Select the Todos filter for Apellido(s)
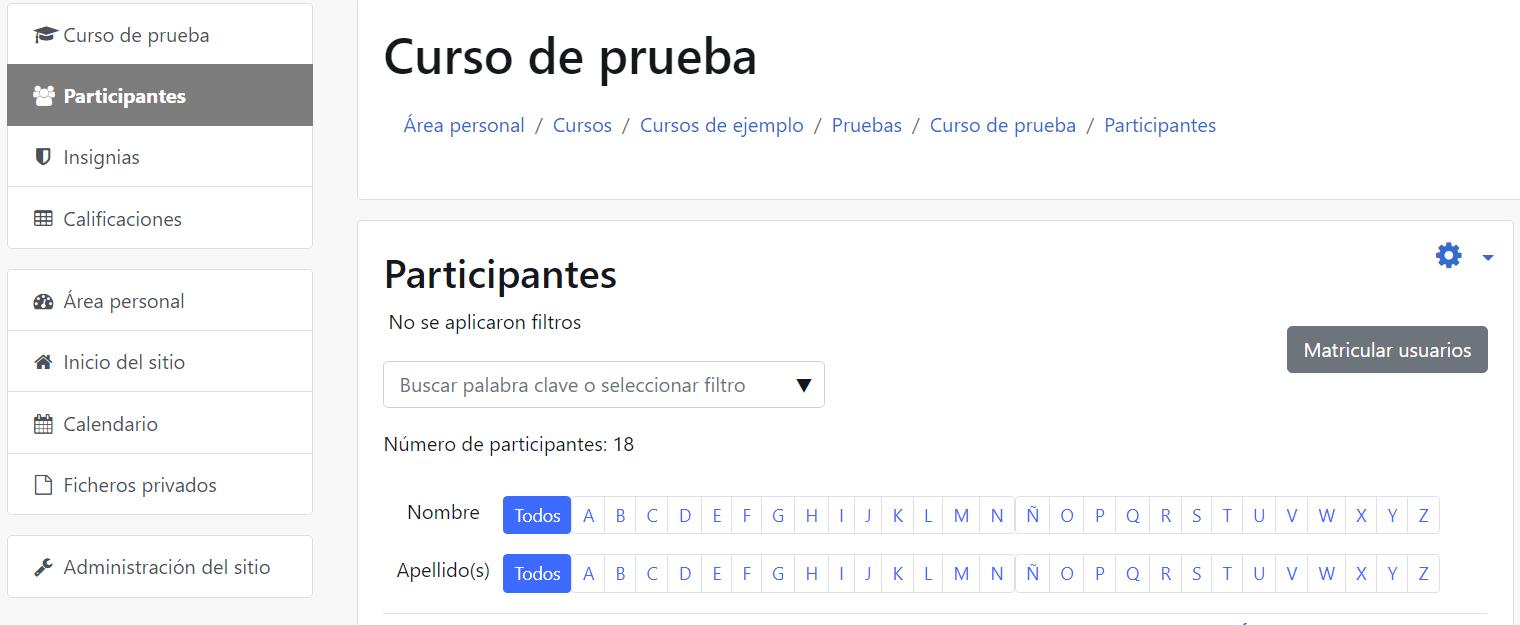The height and width of the screenshot is (625, 1520). tap(537, 573)
